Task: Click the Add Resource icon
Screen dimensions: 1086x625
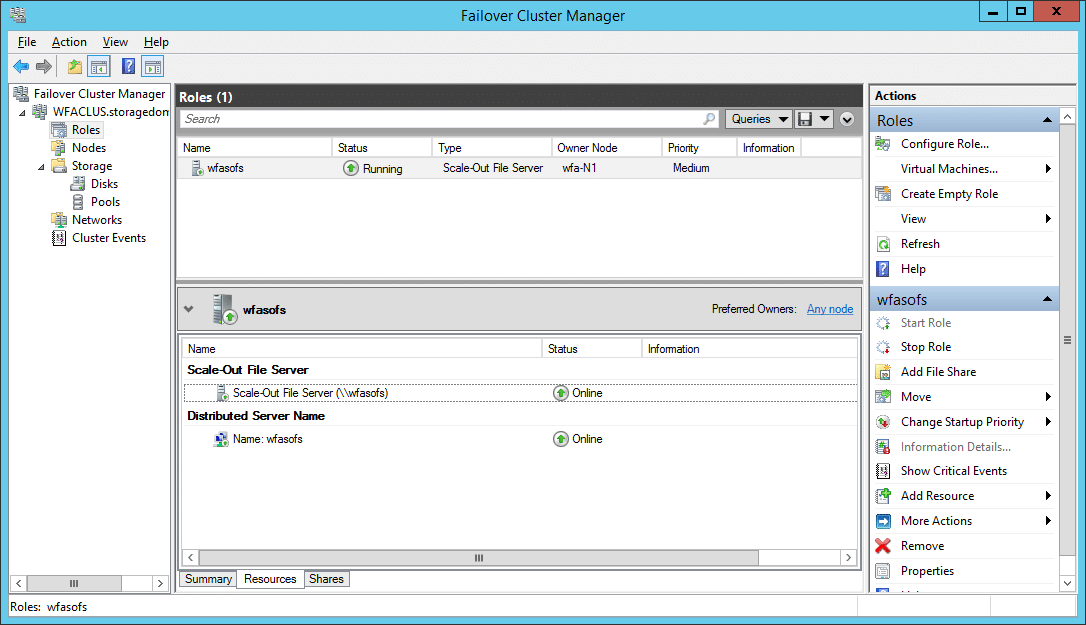Action: click(x=883, y=496)
